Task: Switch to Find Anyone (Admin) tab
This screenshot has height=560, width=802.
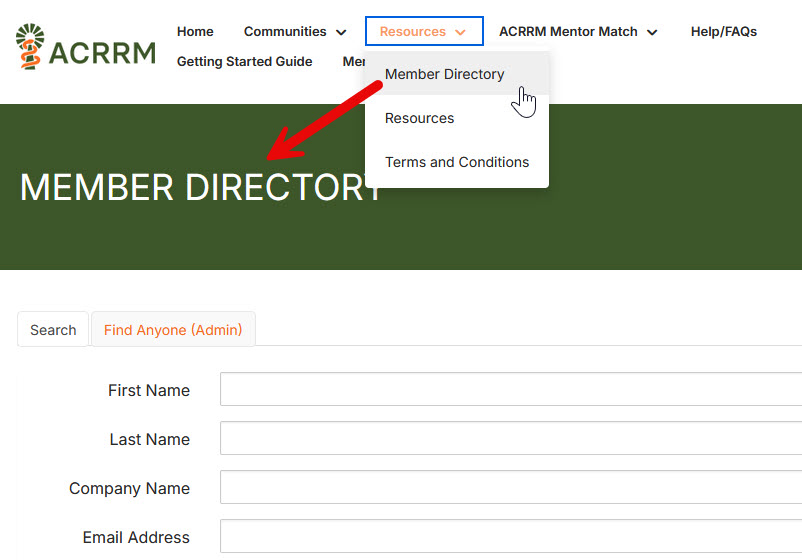Action: point(173,330)
